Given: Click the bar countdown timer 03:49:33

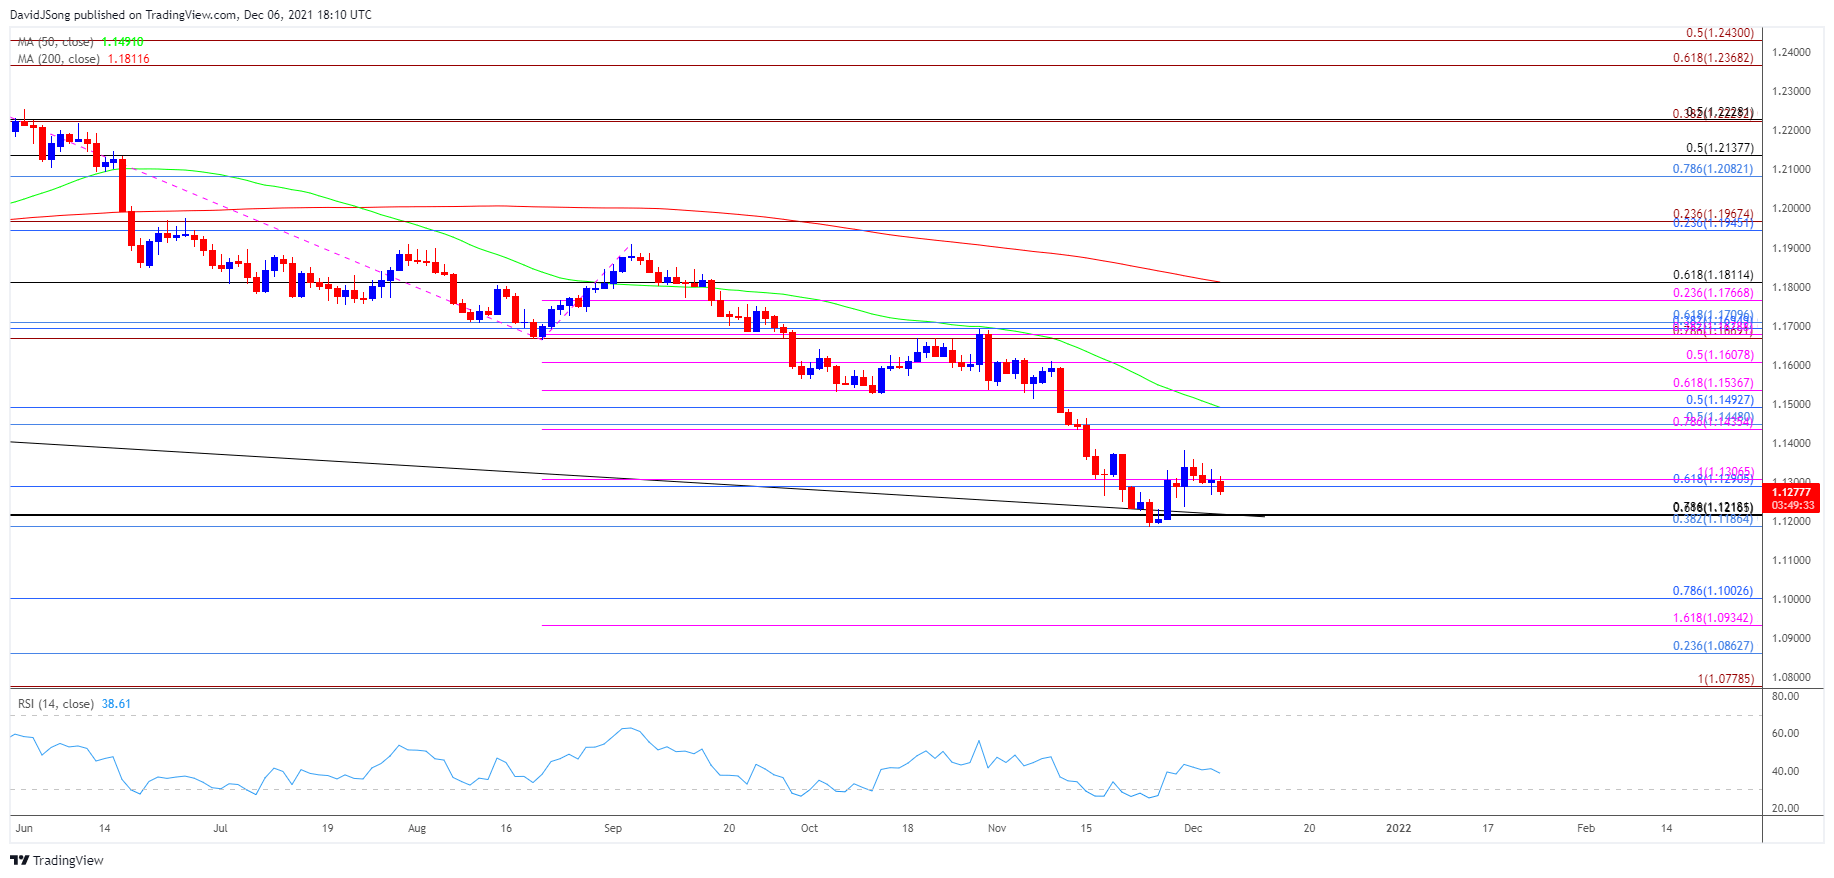Looking at the screenshot, I should click(1791, 505).
